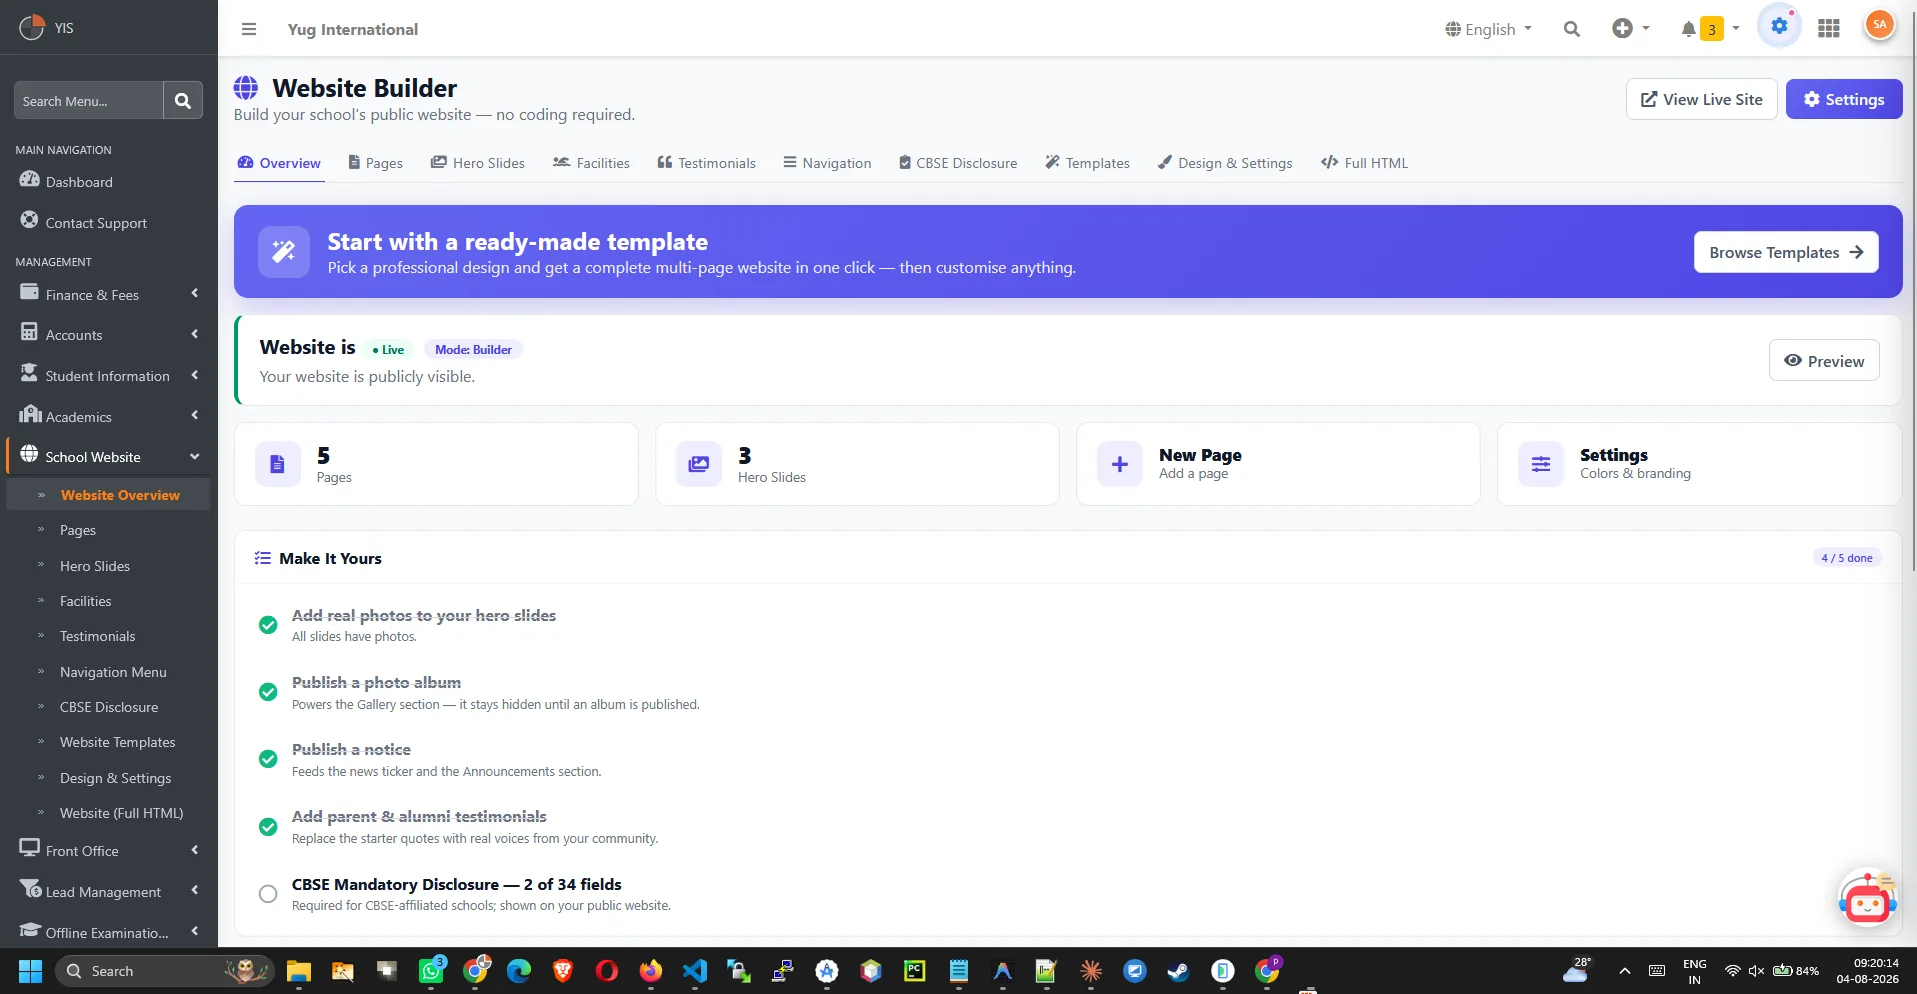Click the YIS logo icon
This screenshot has height=994, width=1917.
click(32, 27)
